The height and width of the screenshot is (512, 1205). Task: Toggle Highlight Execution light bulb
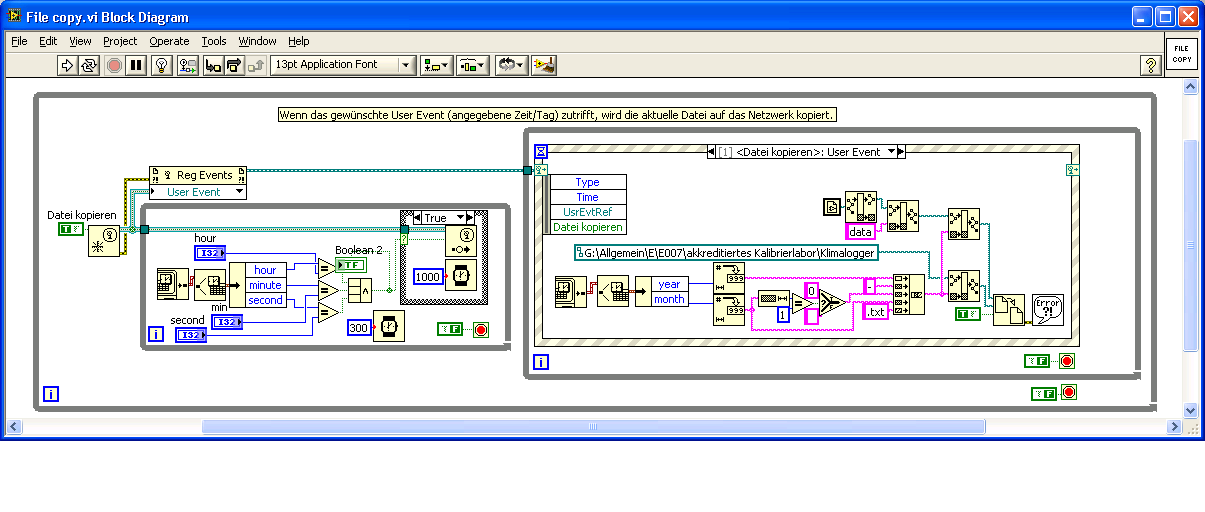tap(160, 65)
